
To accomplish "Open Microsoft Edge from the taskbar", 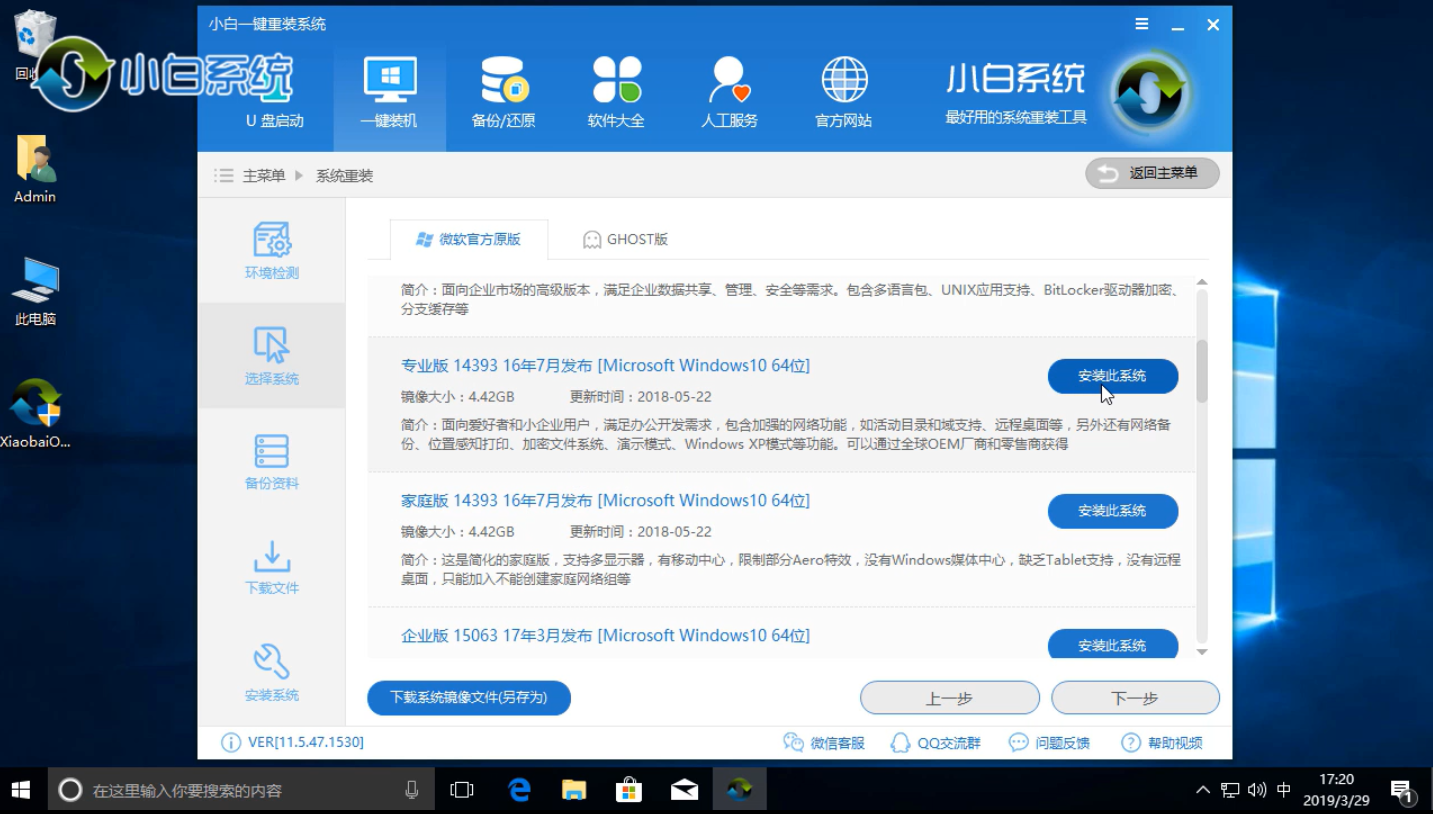I will pos(519,790).
